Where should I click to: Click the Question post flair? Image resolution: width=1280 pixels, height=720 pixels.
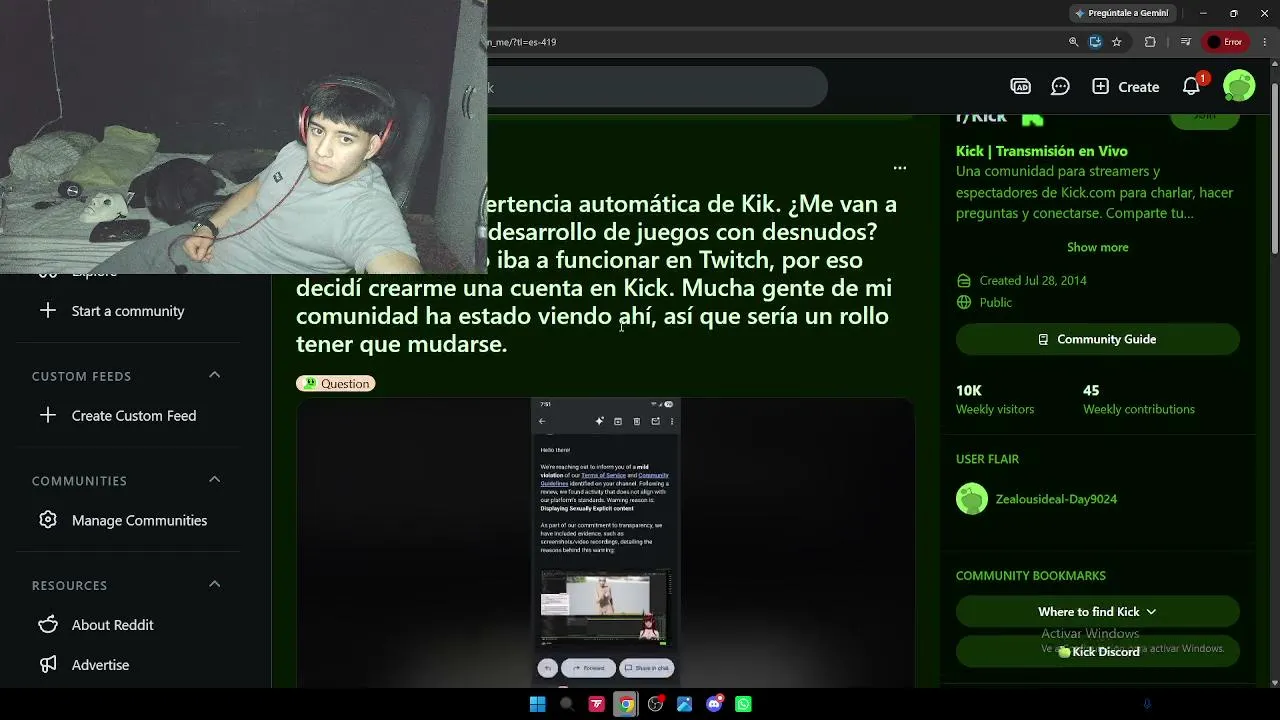click(x=336, y=383)
